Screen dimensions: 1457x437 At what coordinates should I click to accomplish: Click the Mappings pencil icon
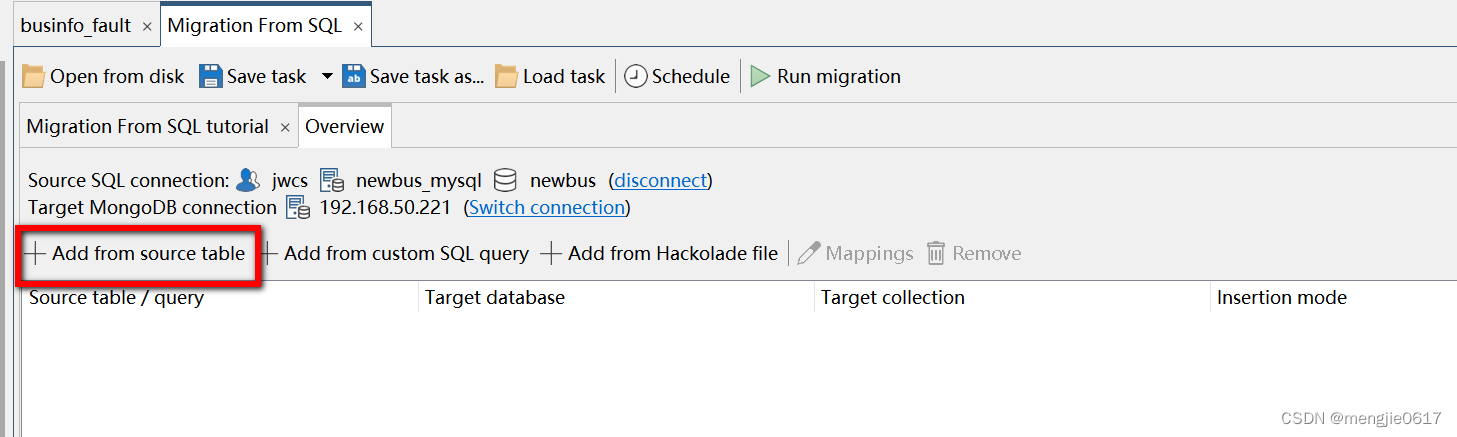(808, 253)
